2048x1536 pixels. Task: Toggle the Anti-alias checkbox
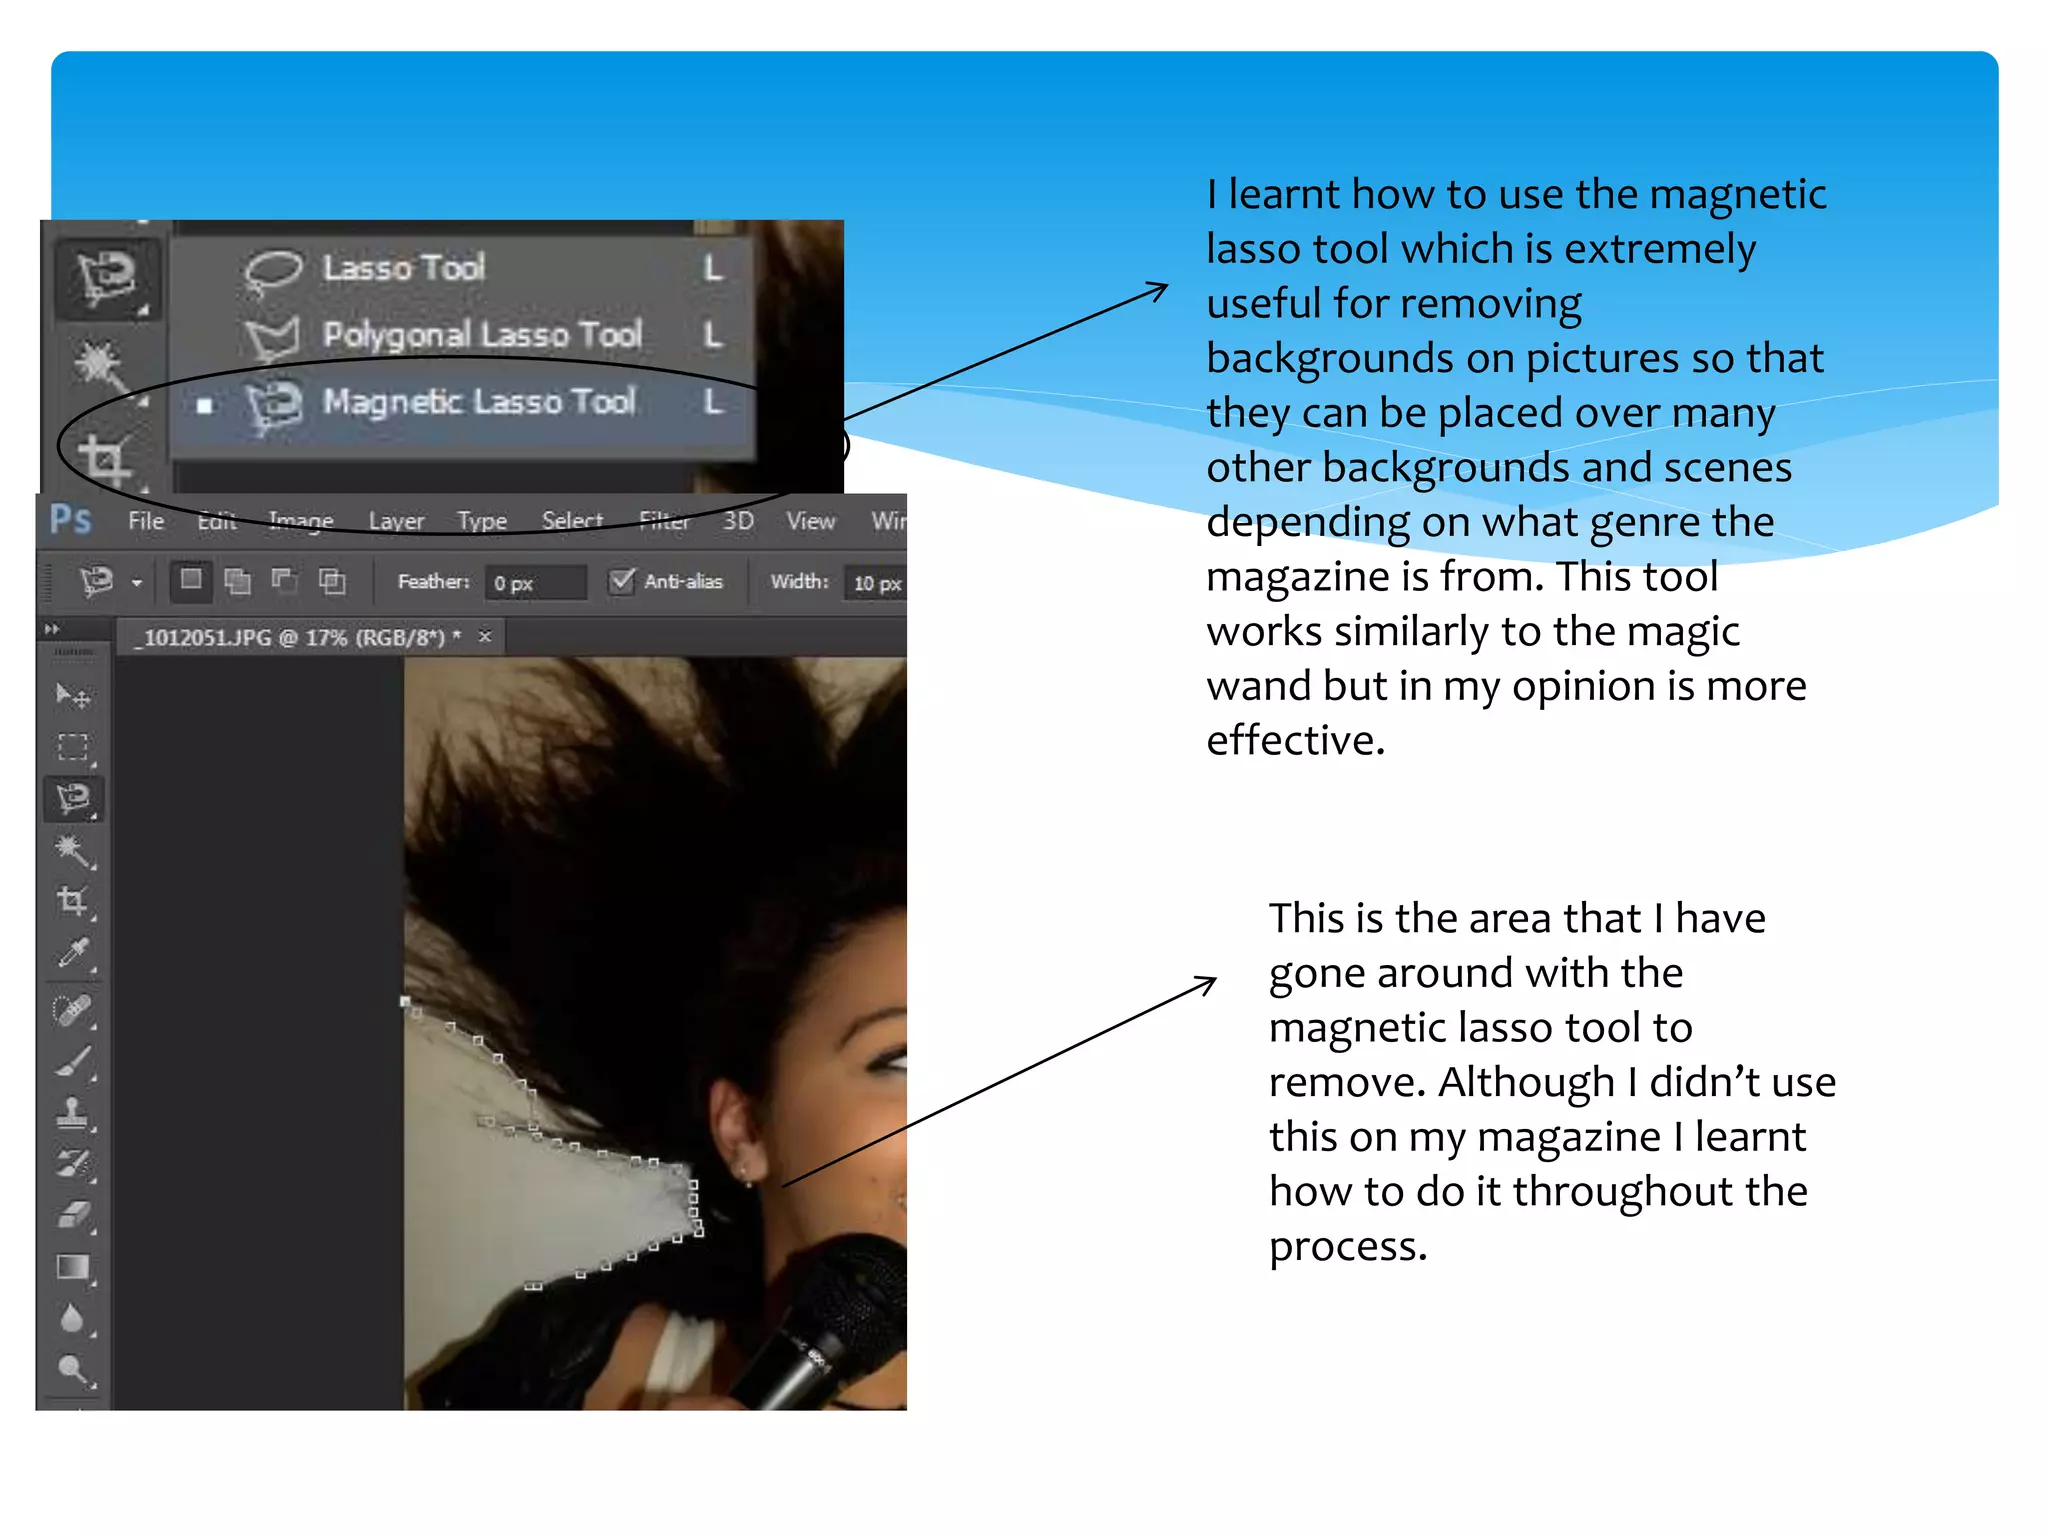[622, 581]
